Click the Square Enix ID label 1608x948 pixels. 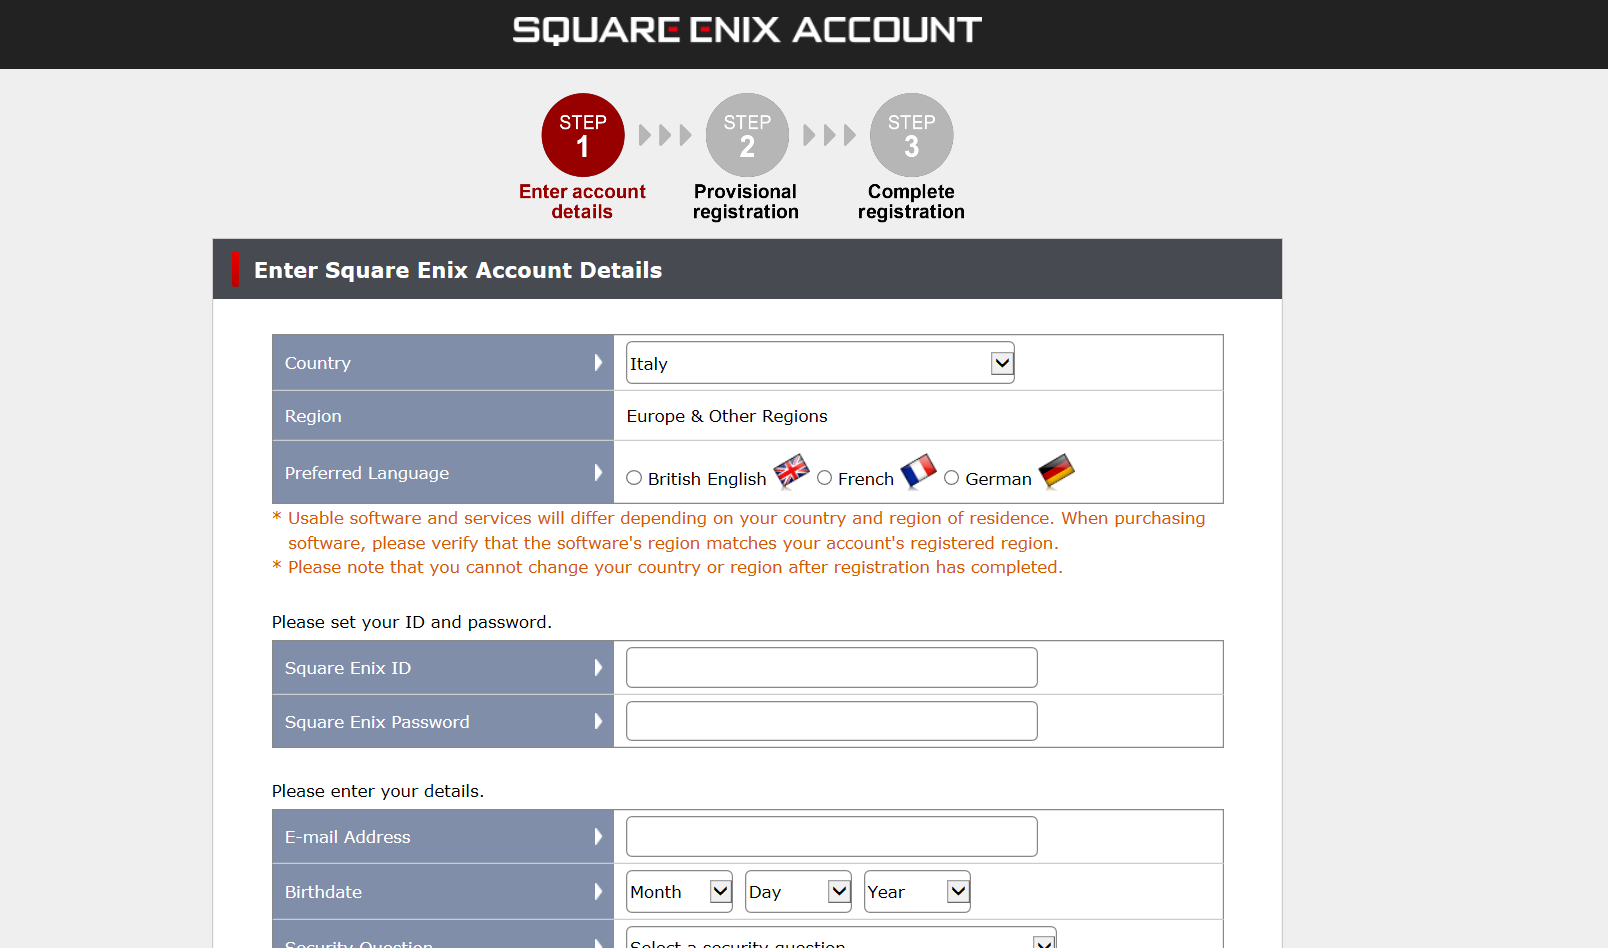(x=348, y=668)
